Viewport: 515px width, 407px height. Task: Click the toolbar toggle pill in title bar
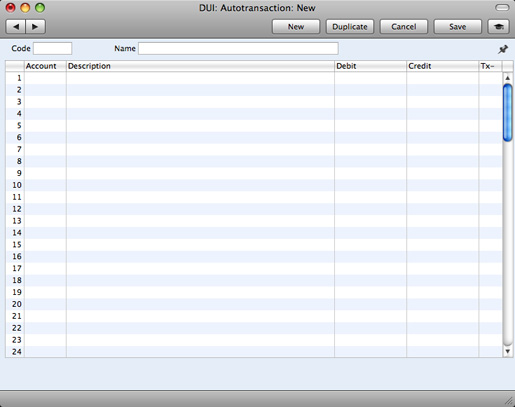click(x=502, y=8)
